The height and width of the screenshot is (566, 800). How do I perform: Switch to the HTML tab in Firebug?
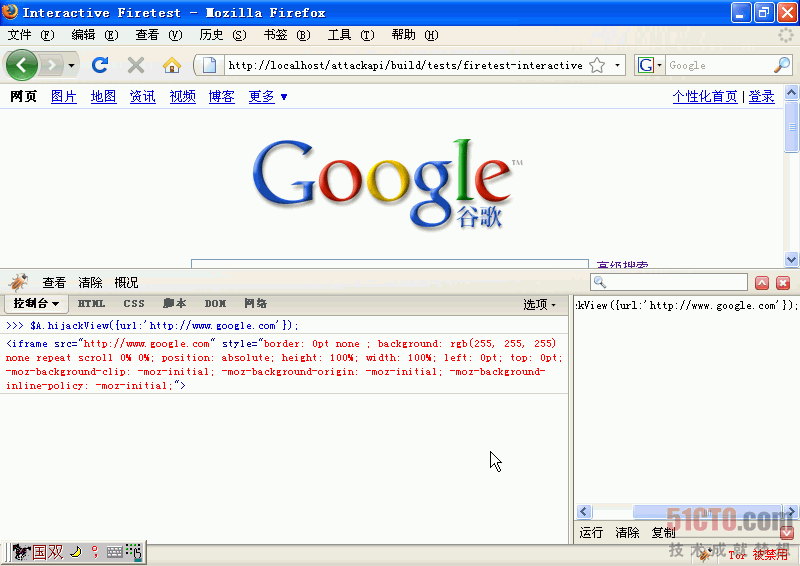(91, 304)
